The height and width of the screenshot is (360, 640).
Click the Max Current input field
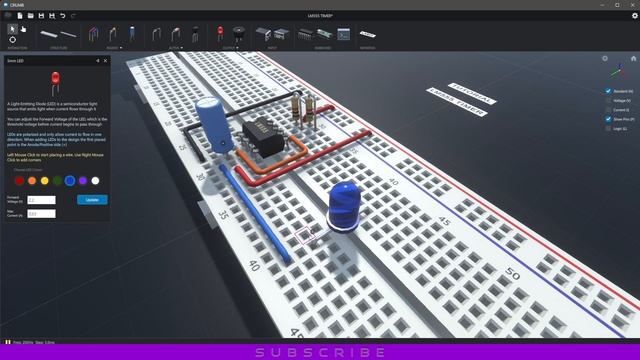pyautogui.click(x=41, y=214)
